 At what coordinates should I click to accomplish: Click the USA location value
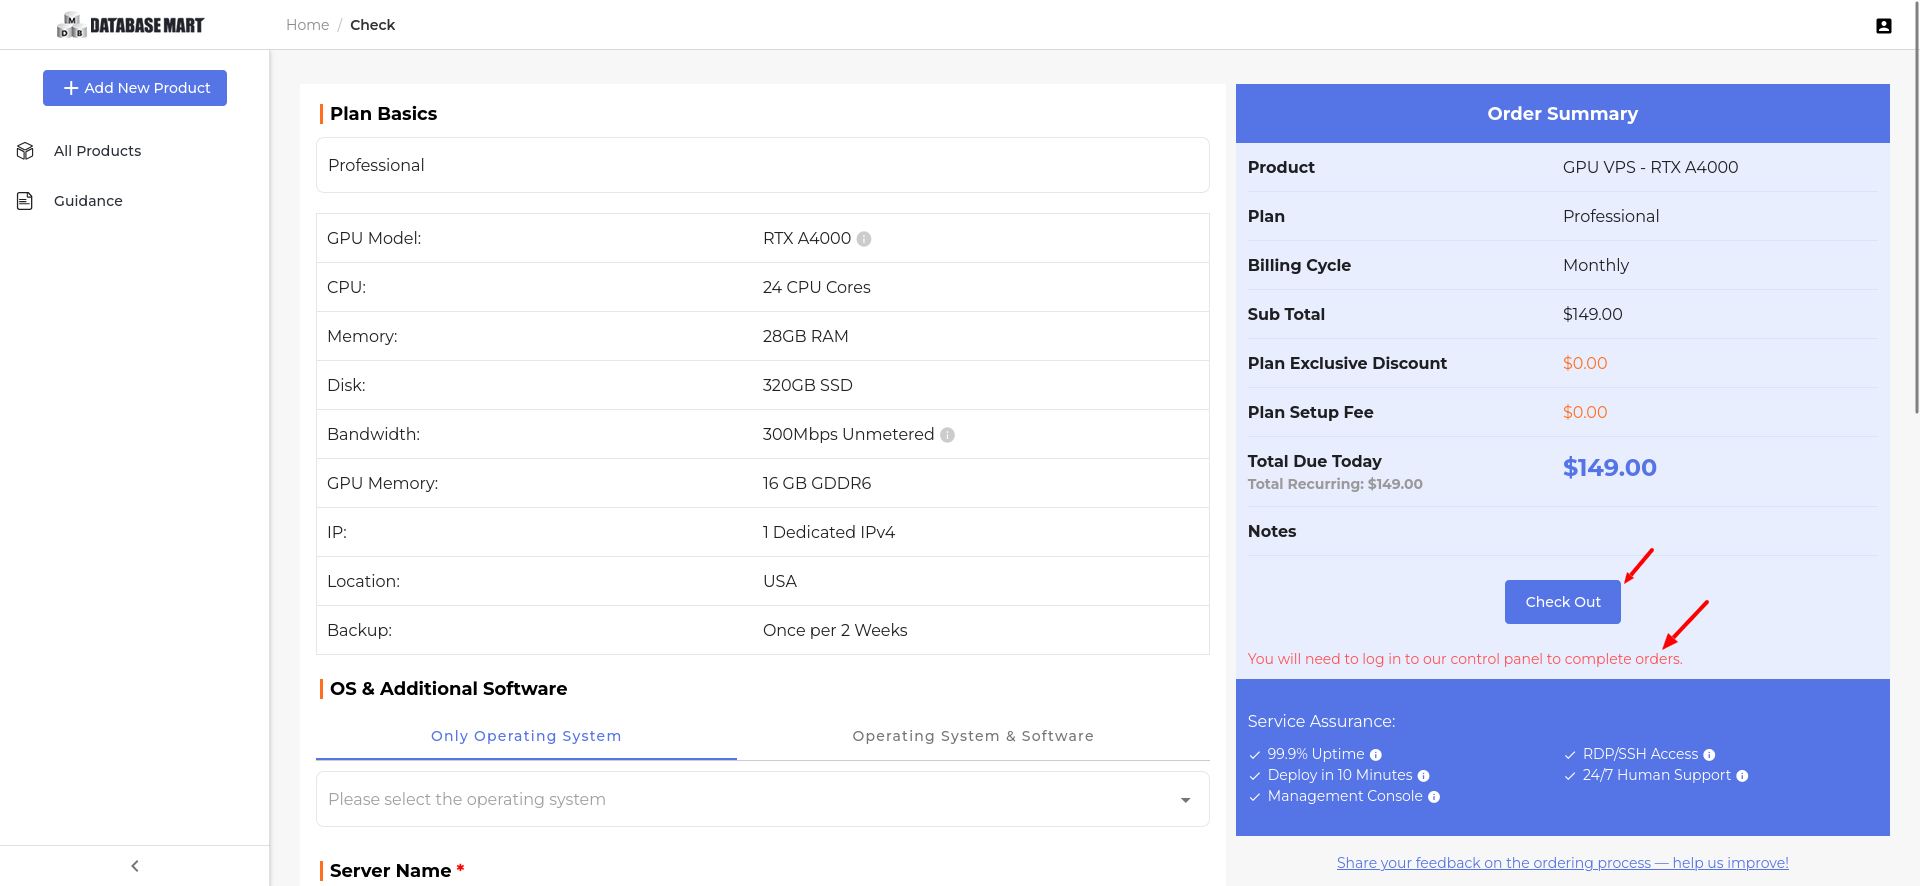point(779,582)
